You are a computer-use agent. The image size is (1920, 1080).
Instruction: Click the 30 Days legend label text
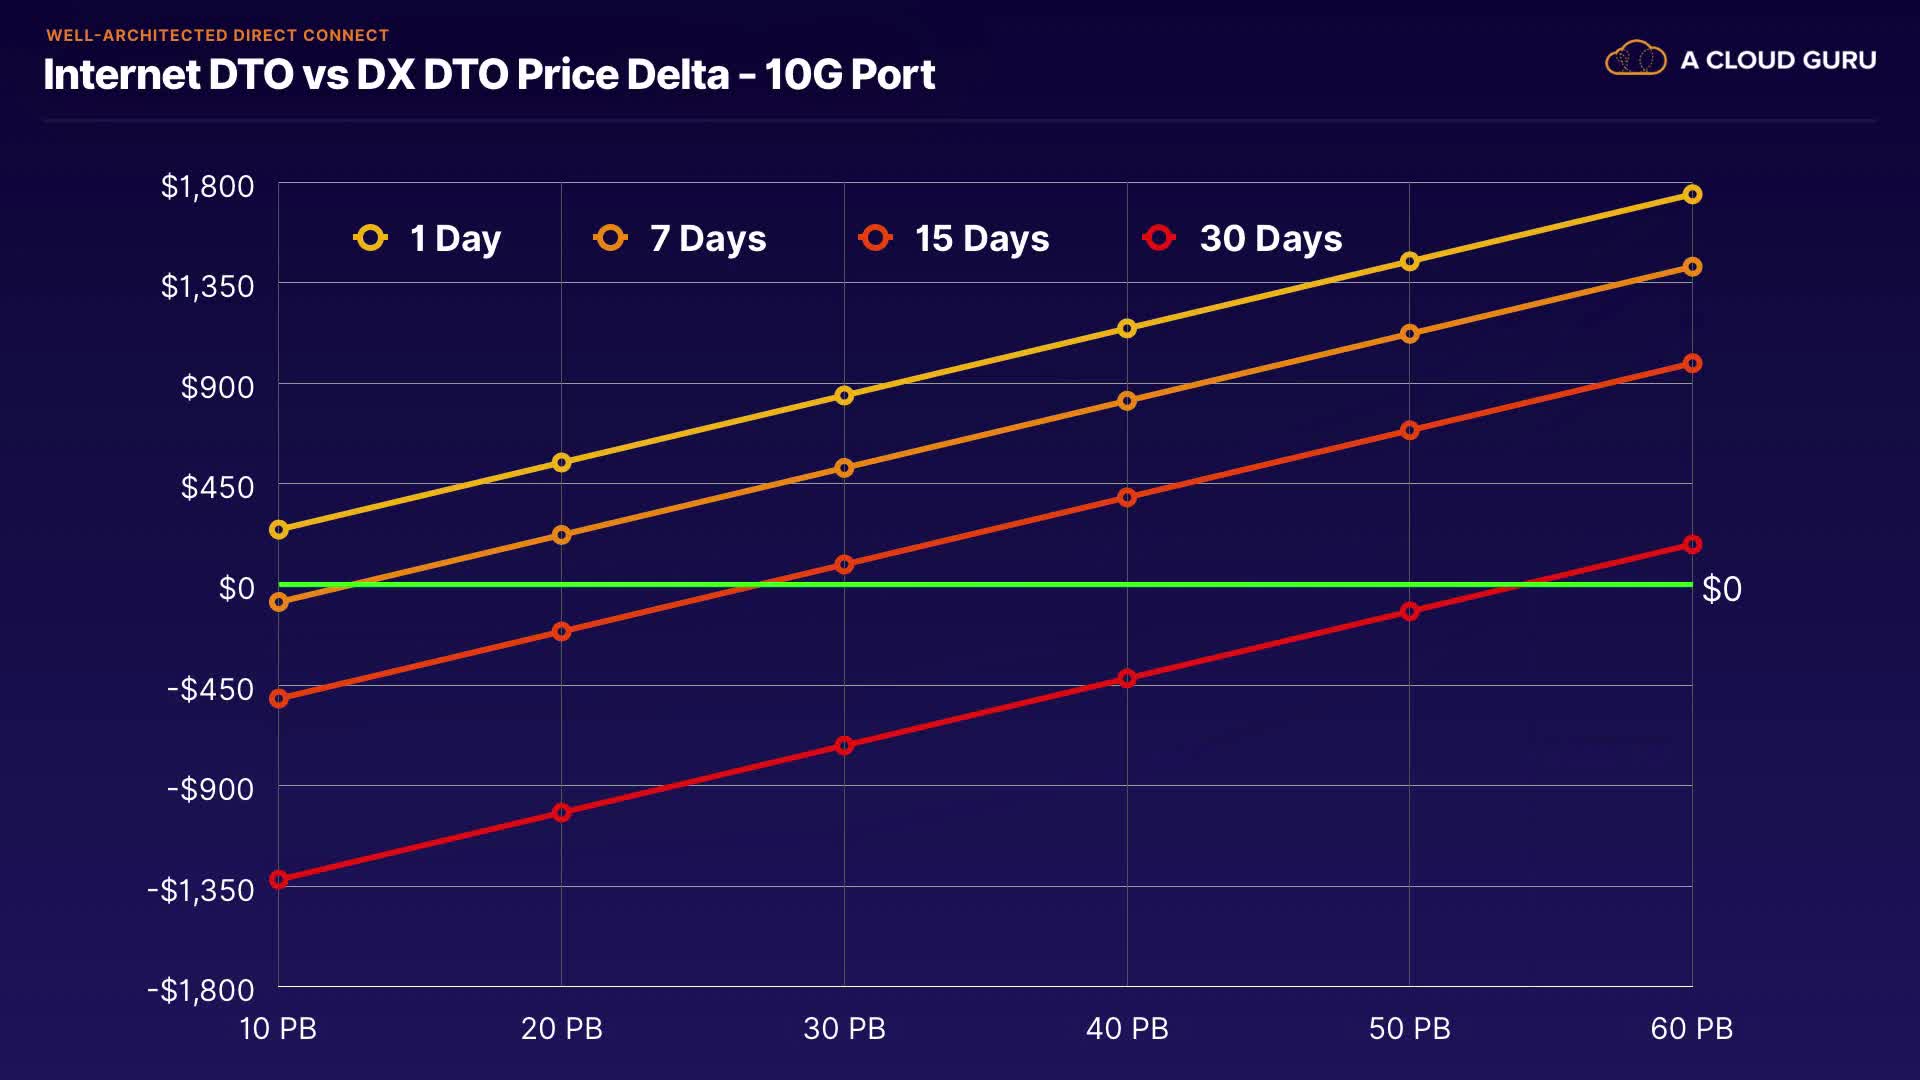pos(1270,238)
